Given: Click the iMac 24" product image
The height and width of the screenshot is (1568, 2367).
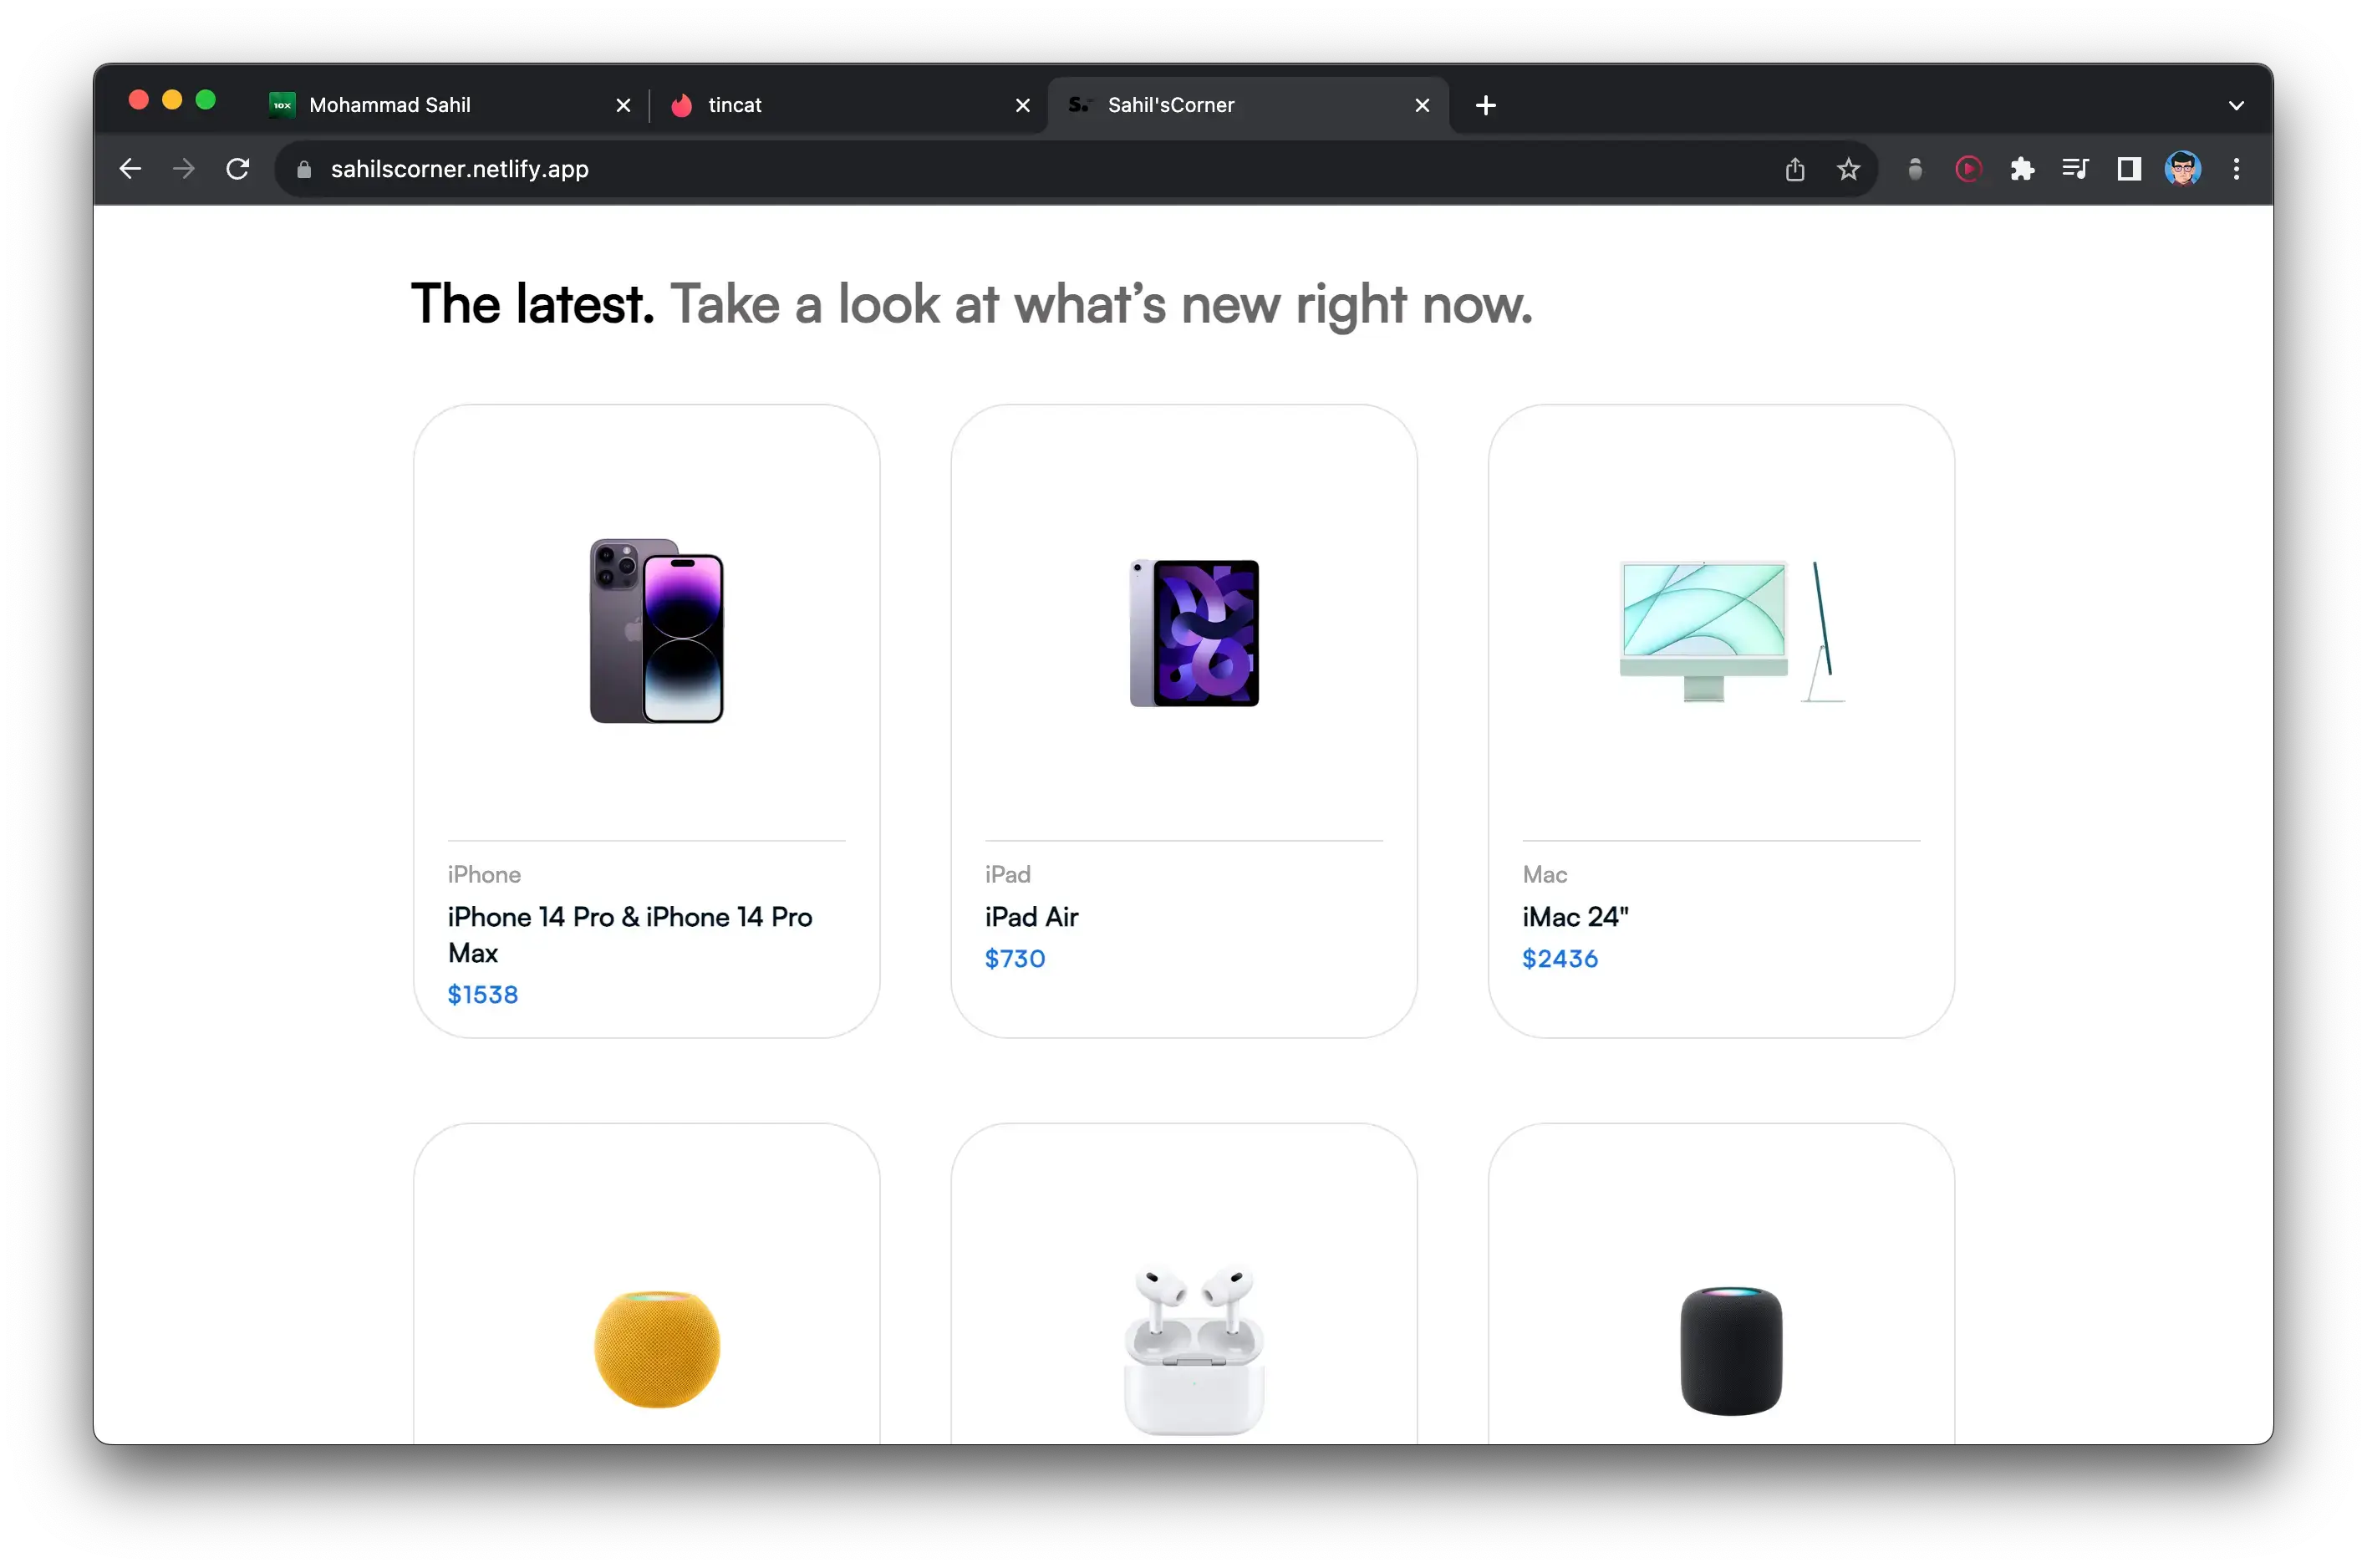Looking at the screenshot, I should point(1731,631).
